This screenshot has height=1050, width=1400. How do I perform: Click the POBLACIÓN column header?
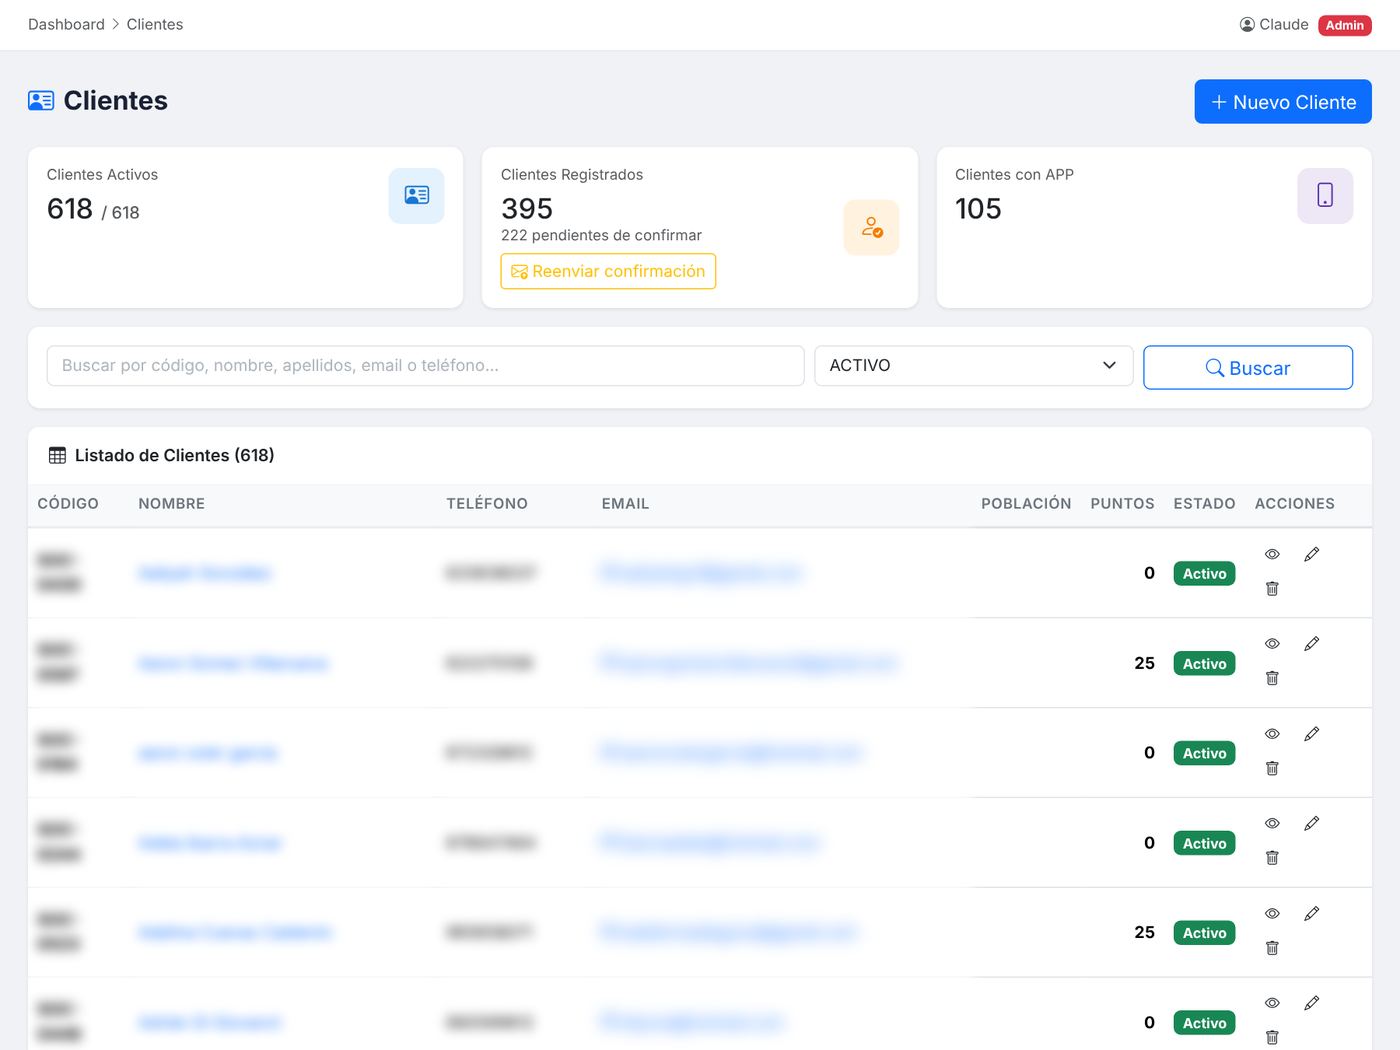tap(1026, 504)
